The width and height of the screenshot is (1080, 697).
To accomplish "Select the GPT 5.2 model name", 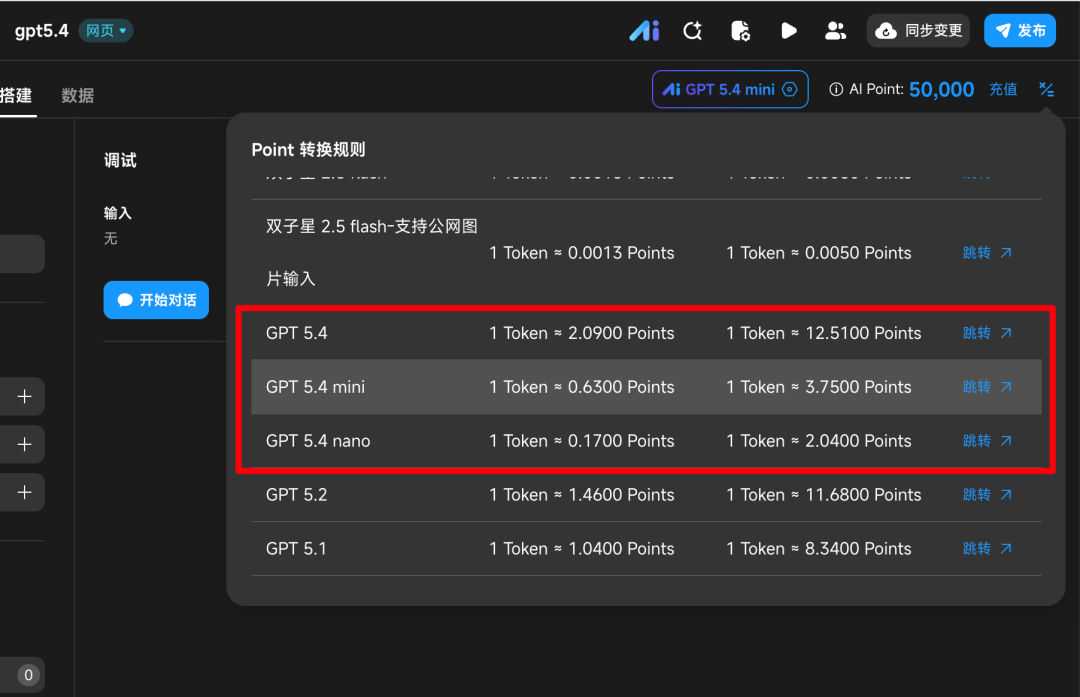I will click(297, 495).
